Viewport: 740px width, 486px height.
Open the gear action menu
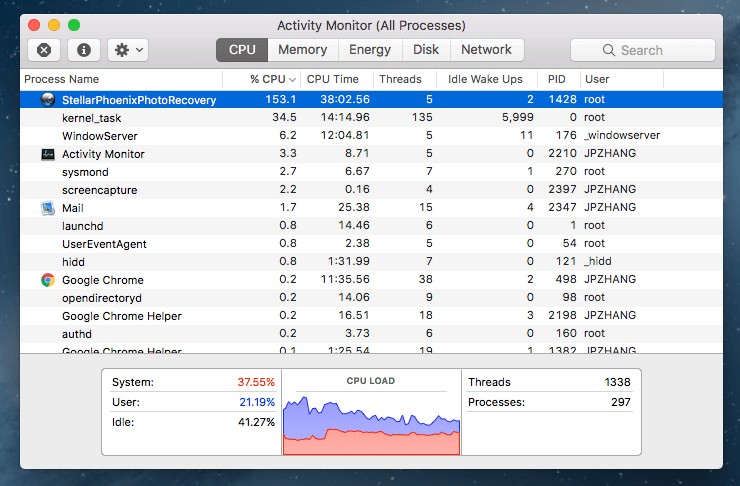click(128, 50)
